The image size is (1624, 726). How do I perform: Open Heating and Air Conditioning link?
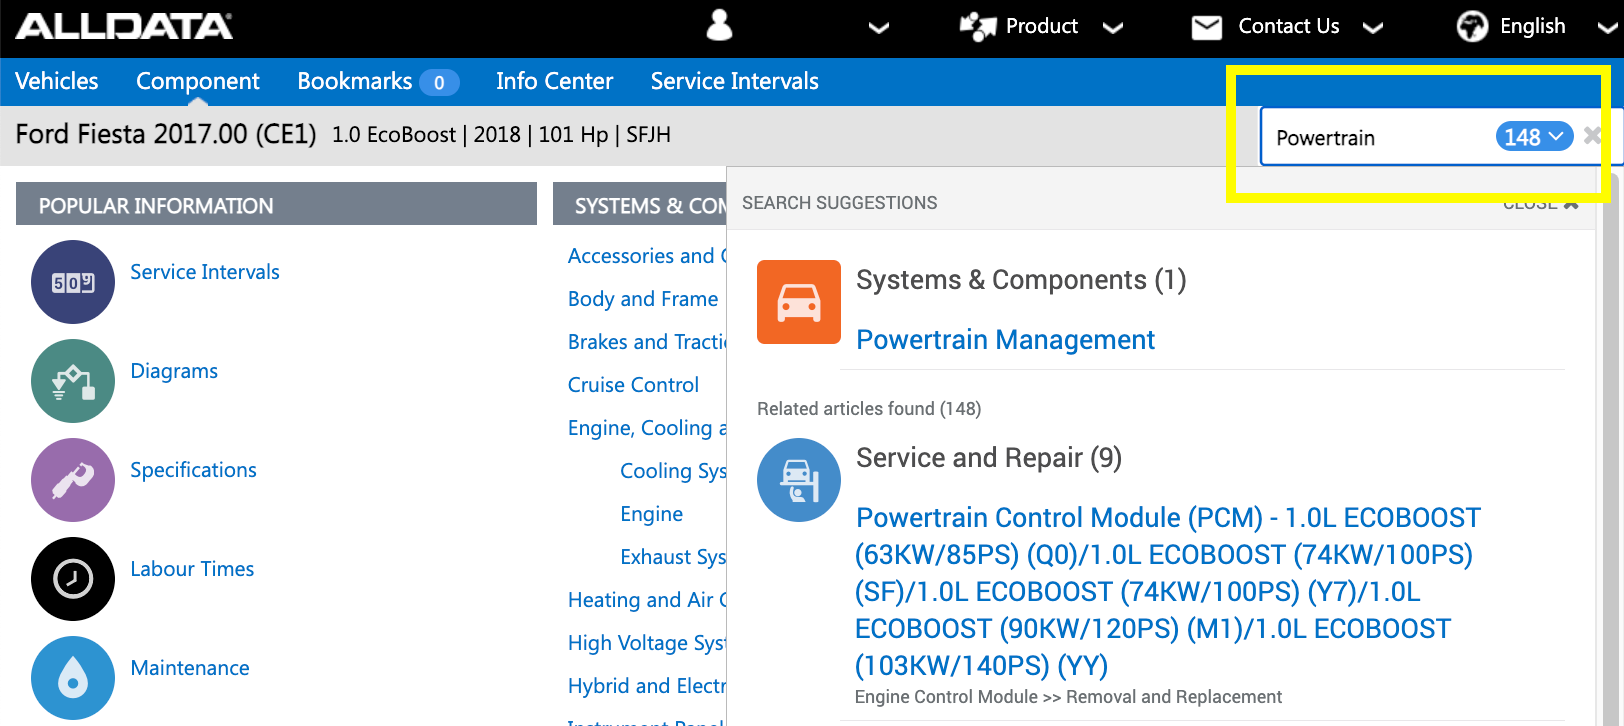(647, 600)
